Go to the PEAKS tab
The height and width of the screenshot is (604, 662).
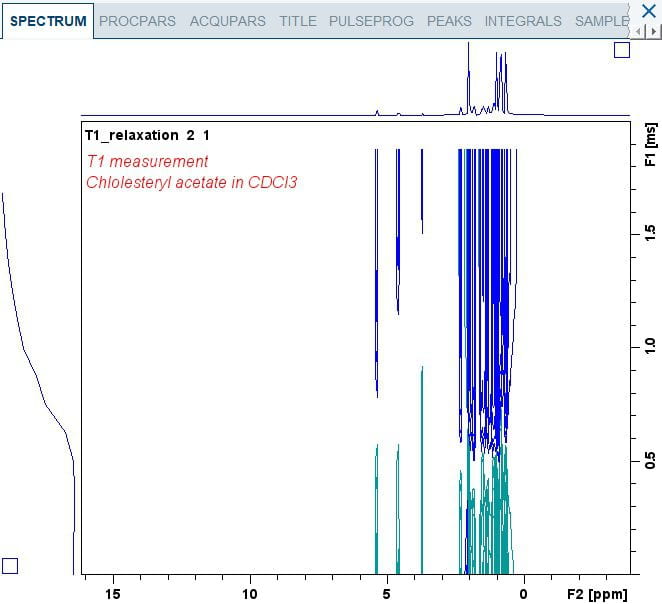(449, 20)
